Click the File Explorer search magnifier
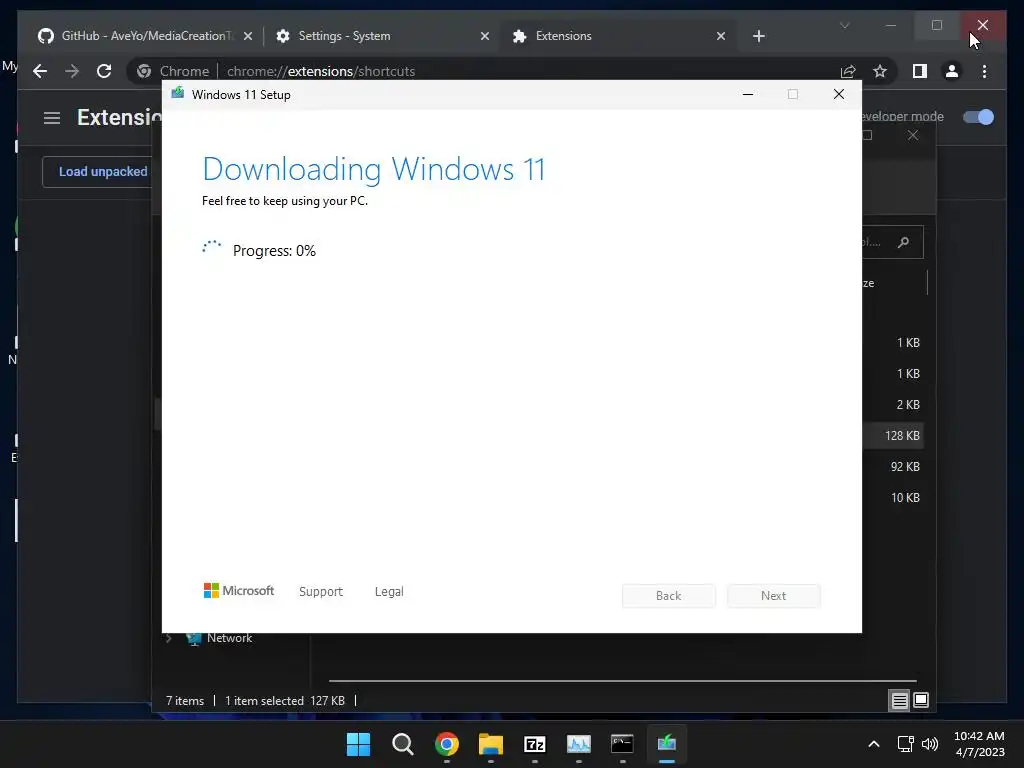This screenshot has height=768, width=1024. pyautogui.click(x=904, y=242)
